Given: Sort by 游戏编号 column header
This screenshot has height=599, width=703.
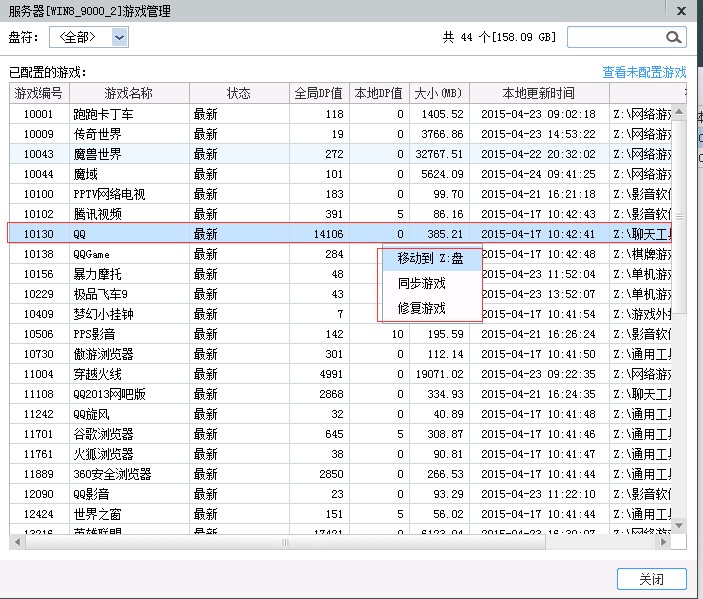Looking at the screenshot, I should click(x=39, y=93).
